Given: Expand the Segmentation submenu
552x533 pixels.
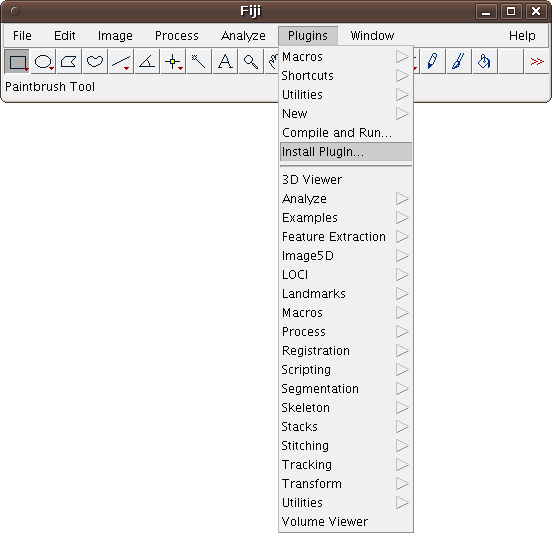Looking at the screenshot, I should pos(346,389).
